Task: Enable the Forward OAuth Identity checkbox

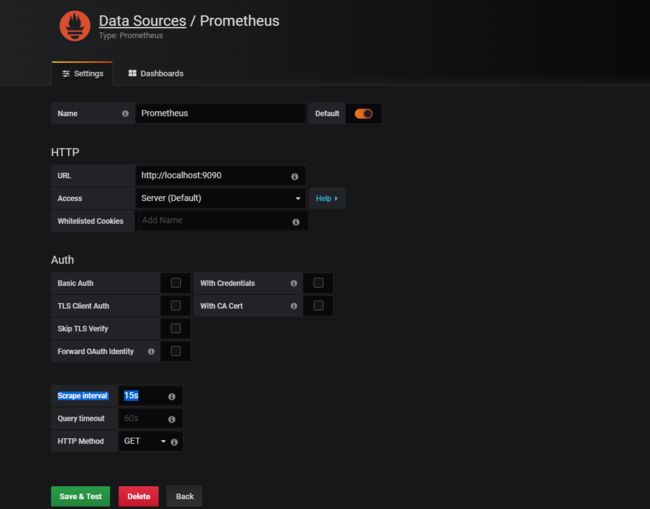Action: (x=176, y=351)
